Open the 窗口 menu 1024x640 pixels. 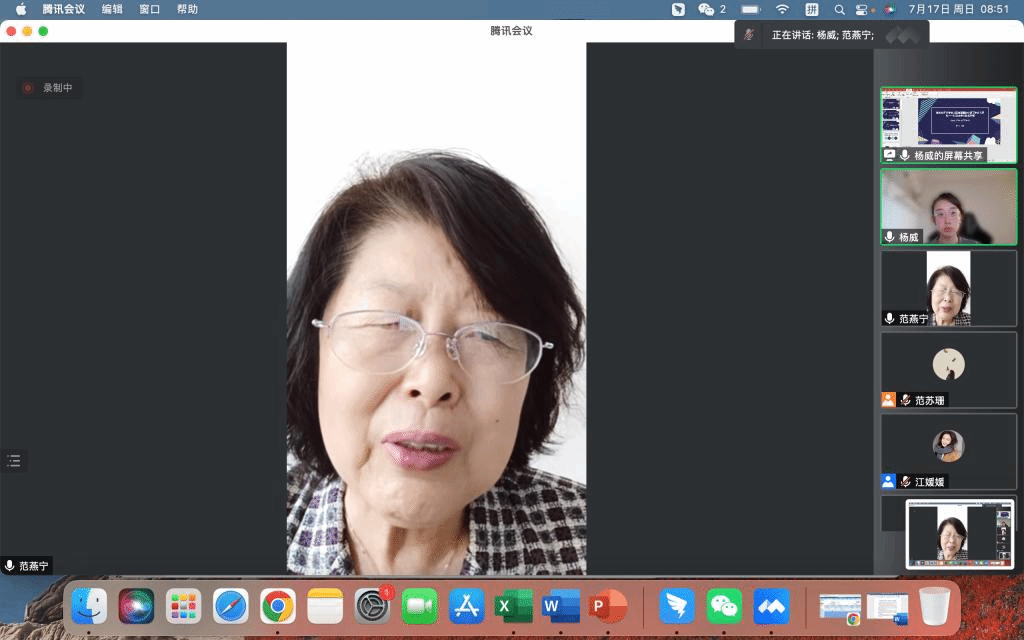coord(150,9)
